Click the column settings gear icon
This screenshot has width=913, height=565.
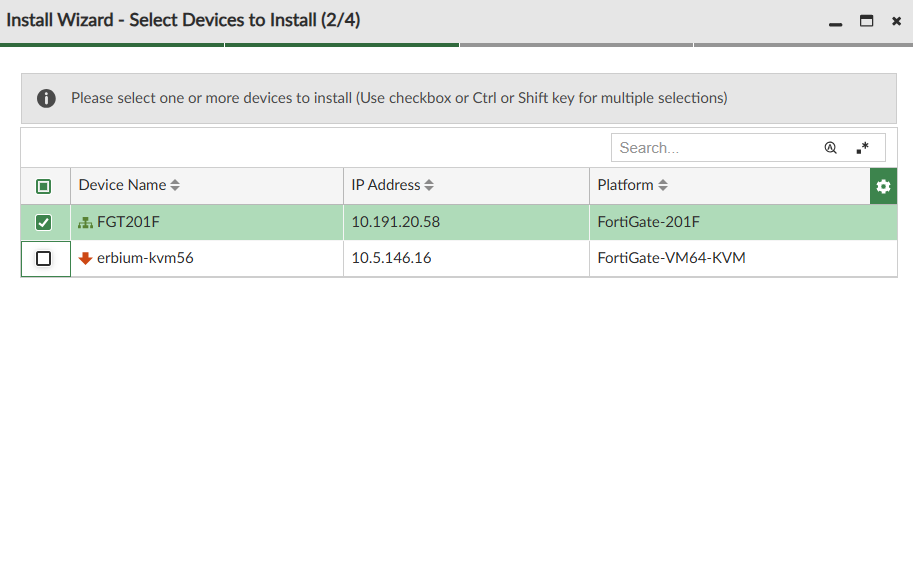pos(883,186)
